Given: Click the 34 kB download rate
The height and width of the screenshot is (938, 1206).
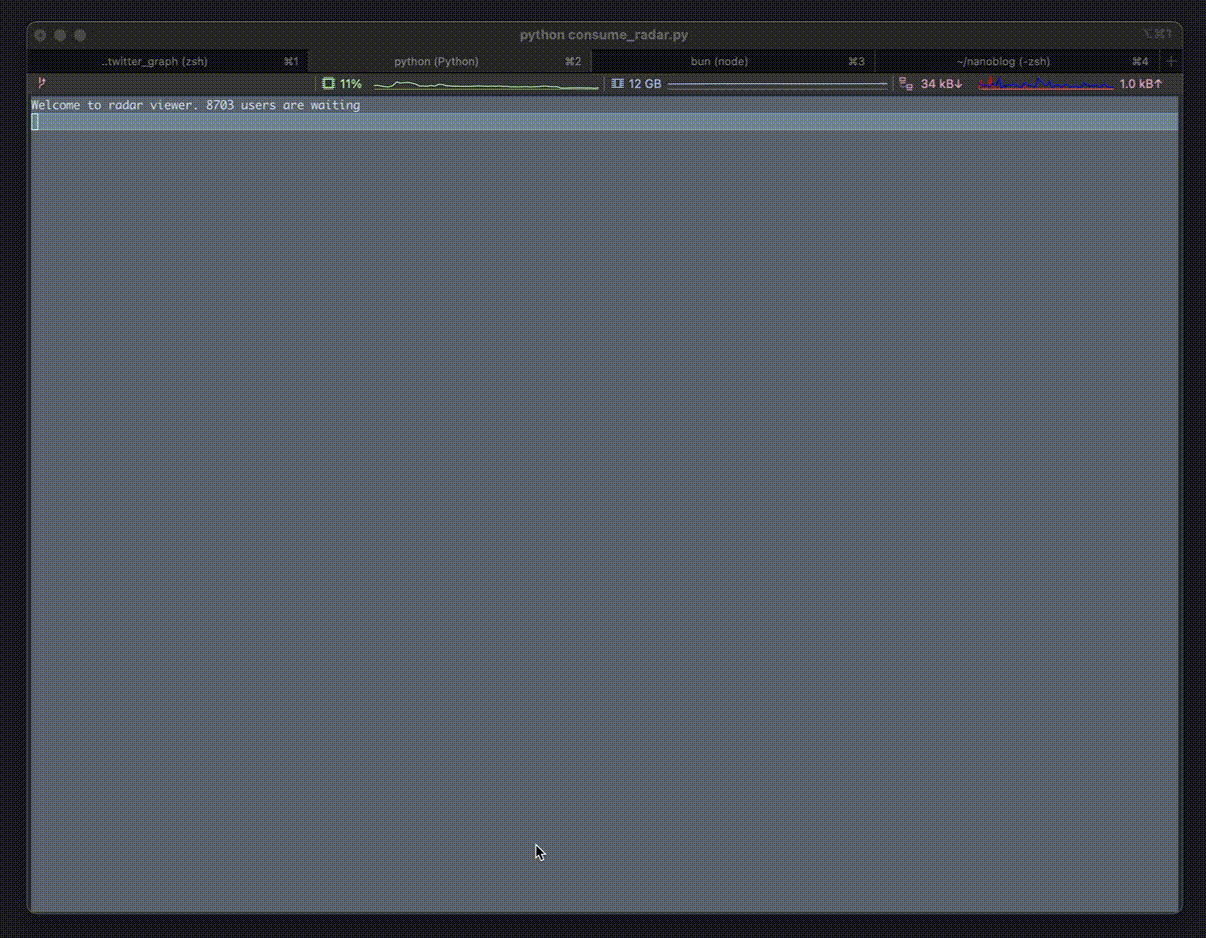Looking at the screenshot, I should pyautogui.click(x=941, y=84).
